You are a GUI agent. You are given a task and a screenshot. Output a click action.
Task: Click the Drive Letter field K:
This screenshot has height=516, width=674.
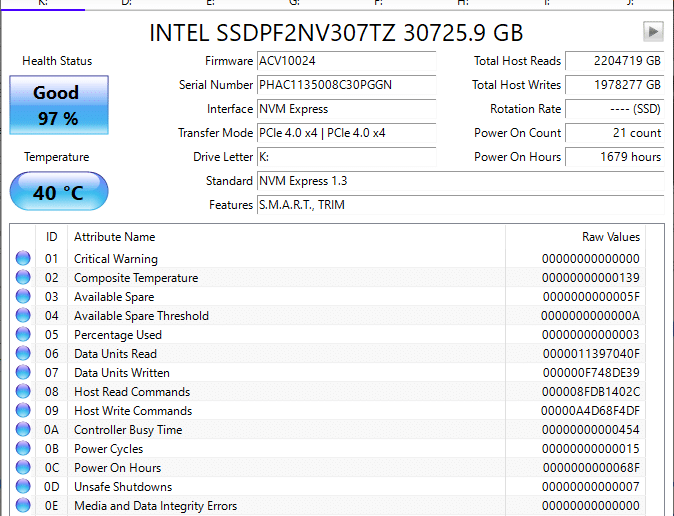point(346,157)
